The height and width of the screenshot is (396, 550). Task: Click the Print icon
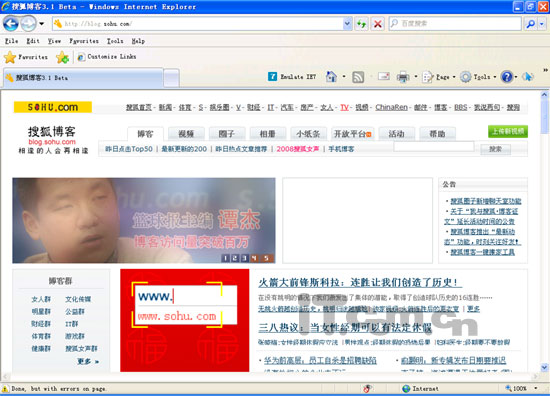(403, 77)
